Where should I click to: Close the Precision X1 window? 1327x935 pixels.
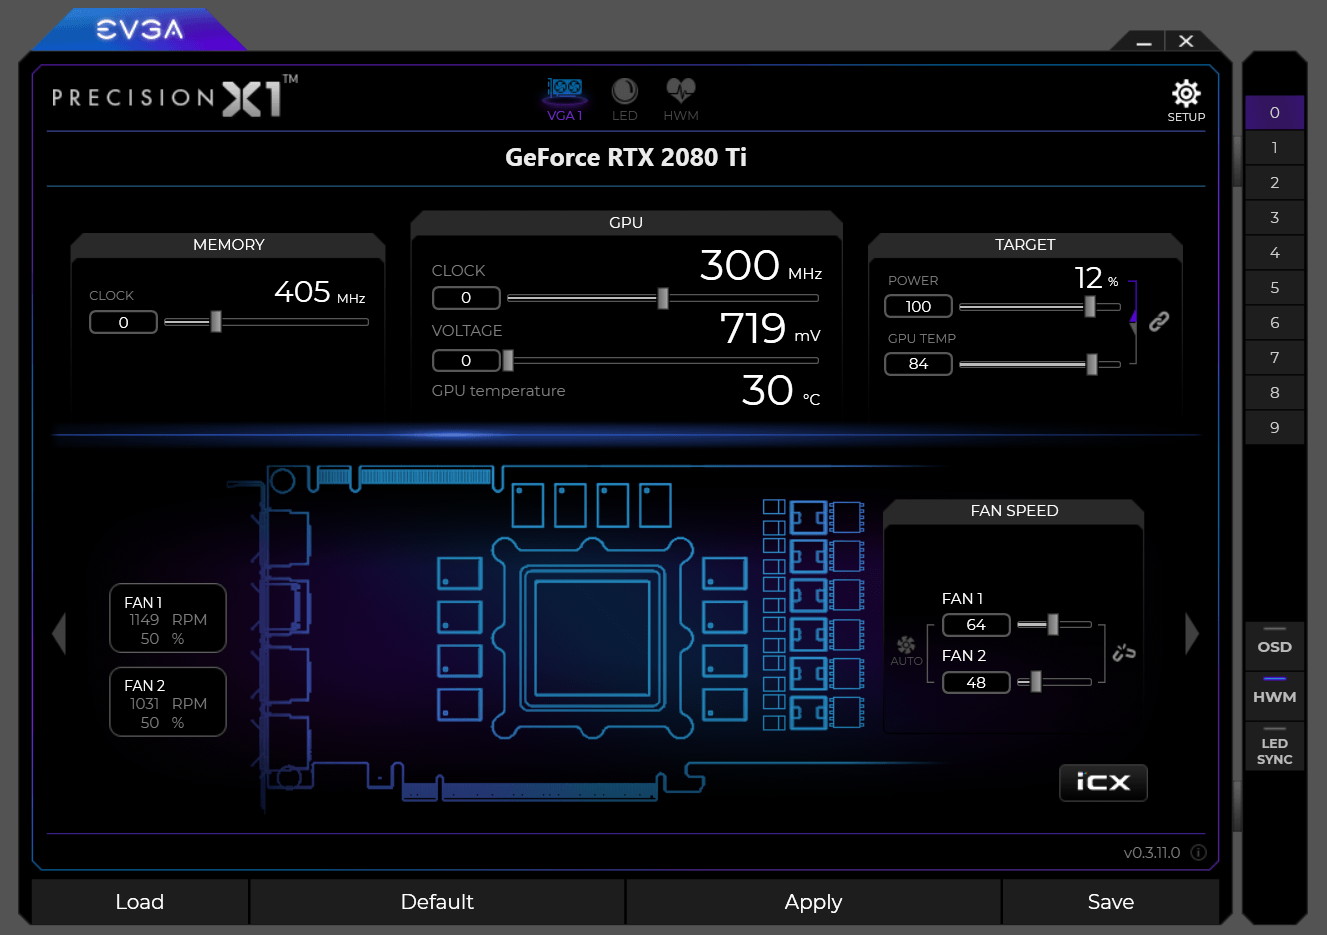[x=1186, y=41]
